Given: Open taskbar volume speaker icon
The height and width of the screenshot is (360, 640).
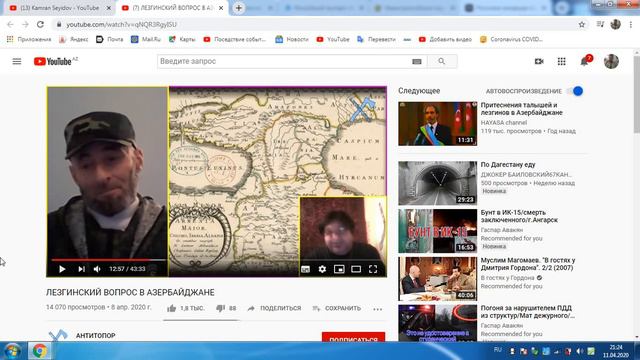Looking at the screenshot, I should (580, 351).
